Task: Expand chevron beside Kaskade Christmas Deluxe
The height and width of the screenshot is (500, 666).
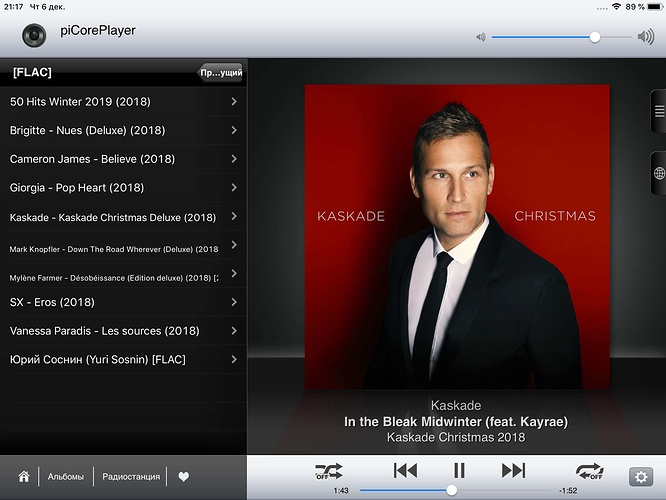Action: point(234,216)
